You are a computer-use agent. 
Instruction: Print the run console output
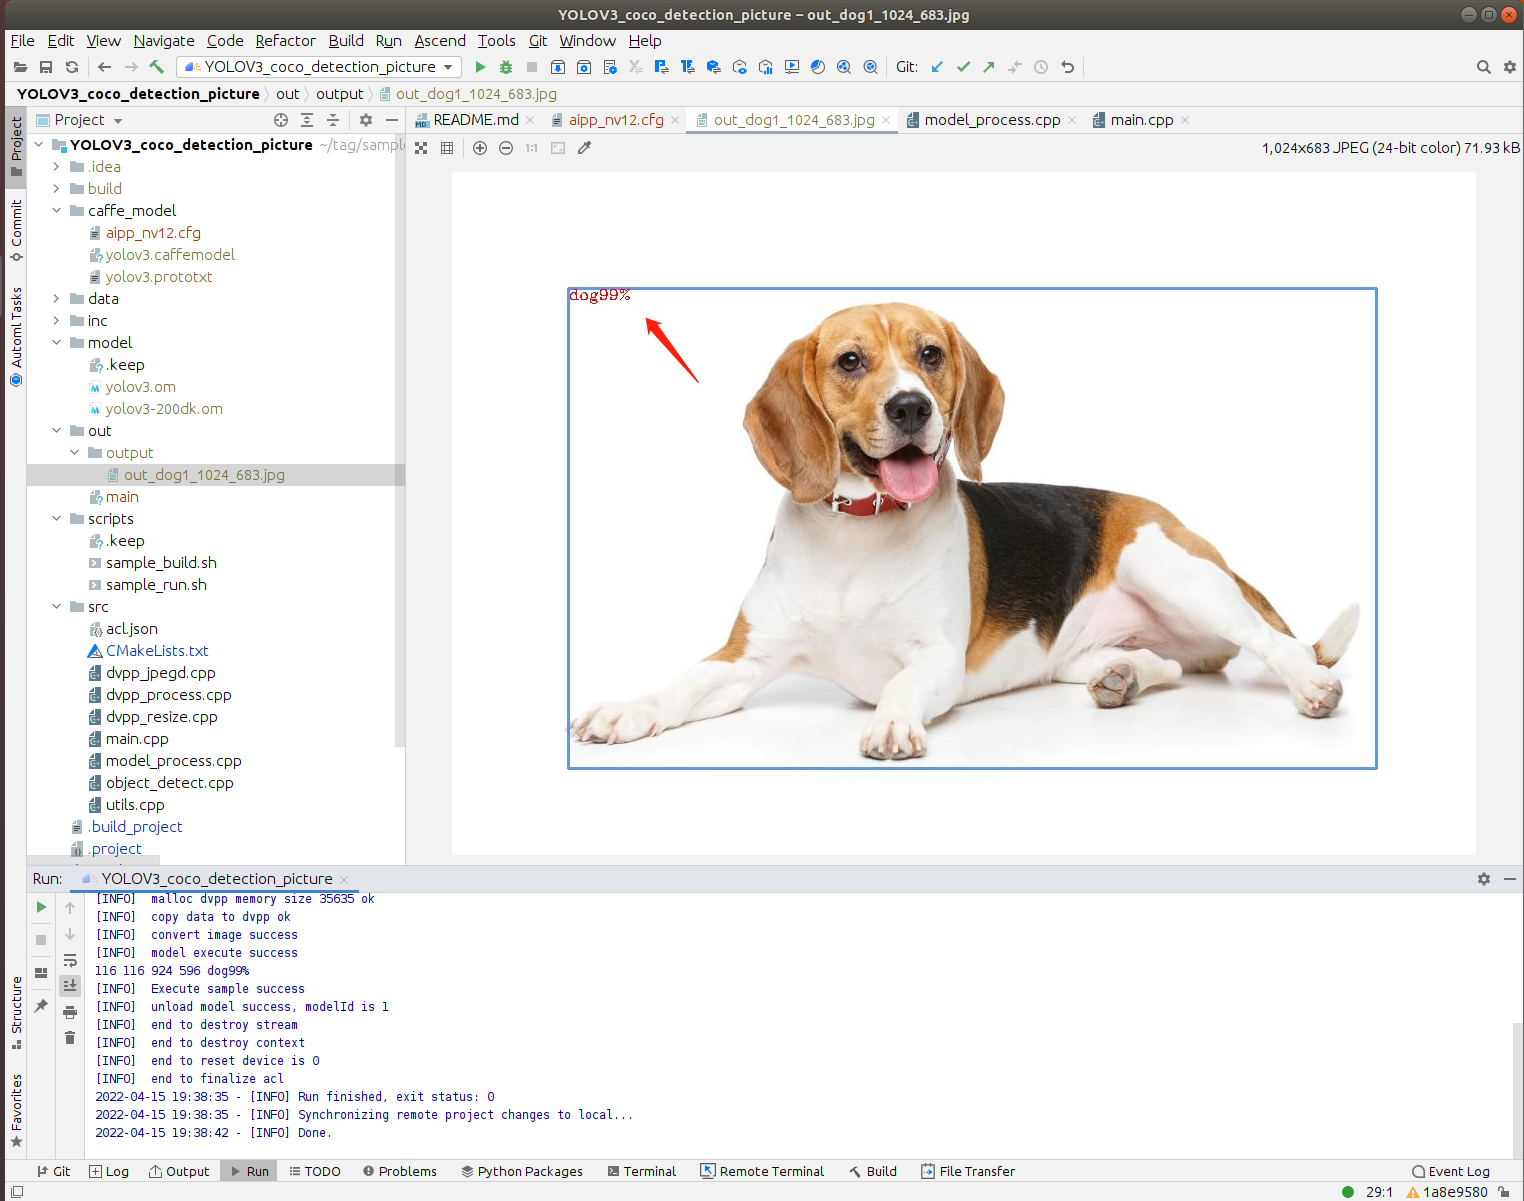70,1012
